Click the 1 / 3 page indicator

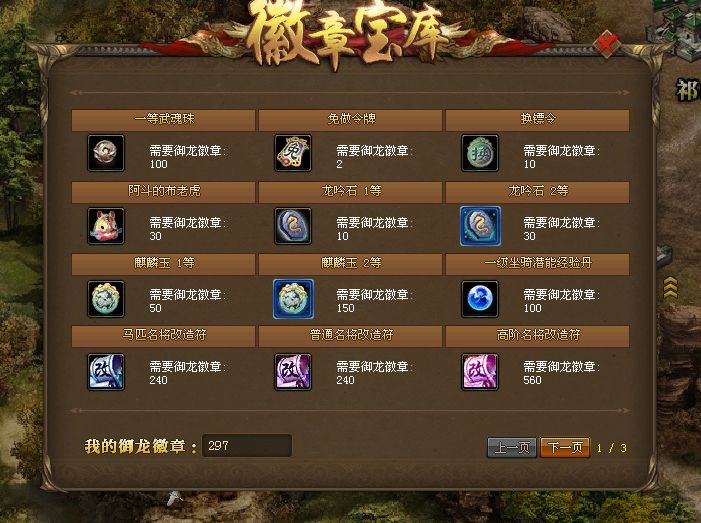(x=611, y=447)
